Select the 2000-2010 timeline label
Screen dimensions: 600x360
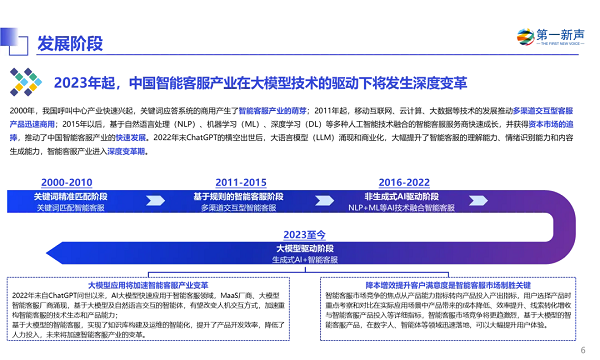(67, 182)
